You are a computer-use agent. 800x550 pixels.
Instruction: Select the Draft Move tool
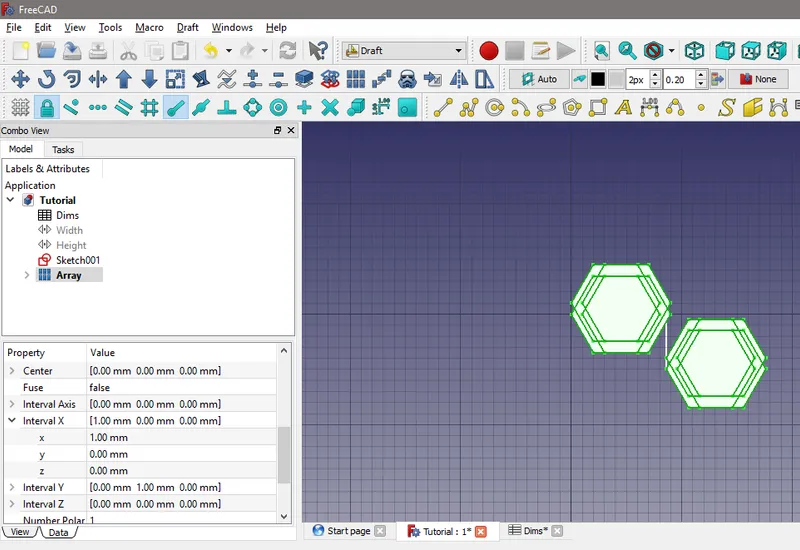pyautogui.click(x=20, y=79)
